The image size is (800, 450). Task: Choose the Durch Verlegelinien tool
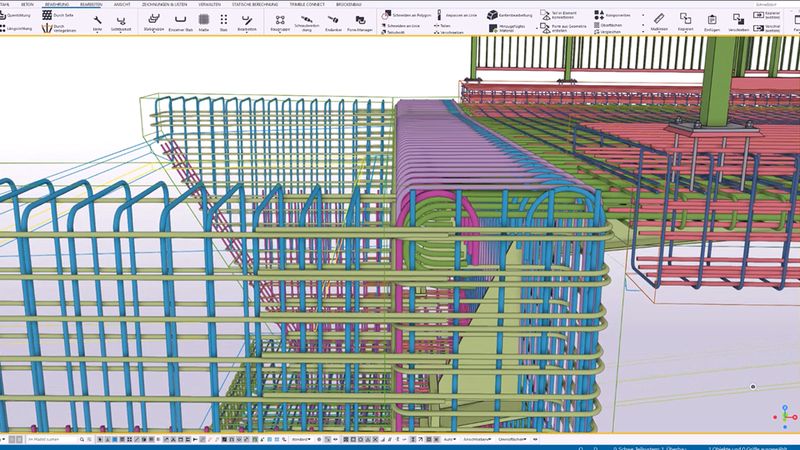(59, 29)
